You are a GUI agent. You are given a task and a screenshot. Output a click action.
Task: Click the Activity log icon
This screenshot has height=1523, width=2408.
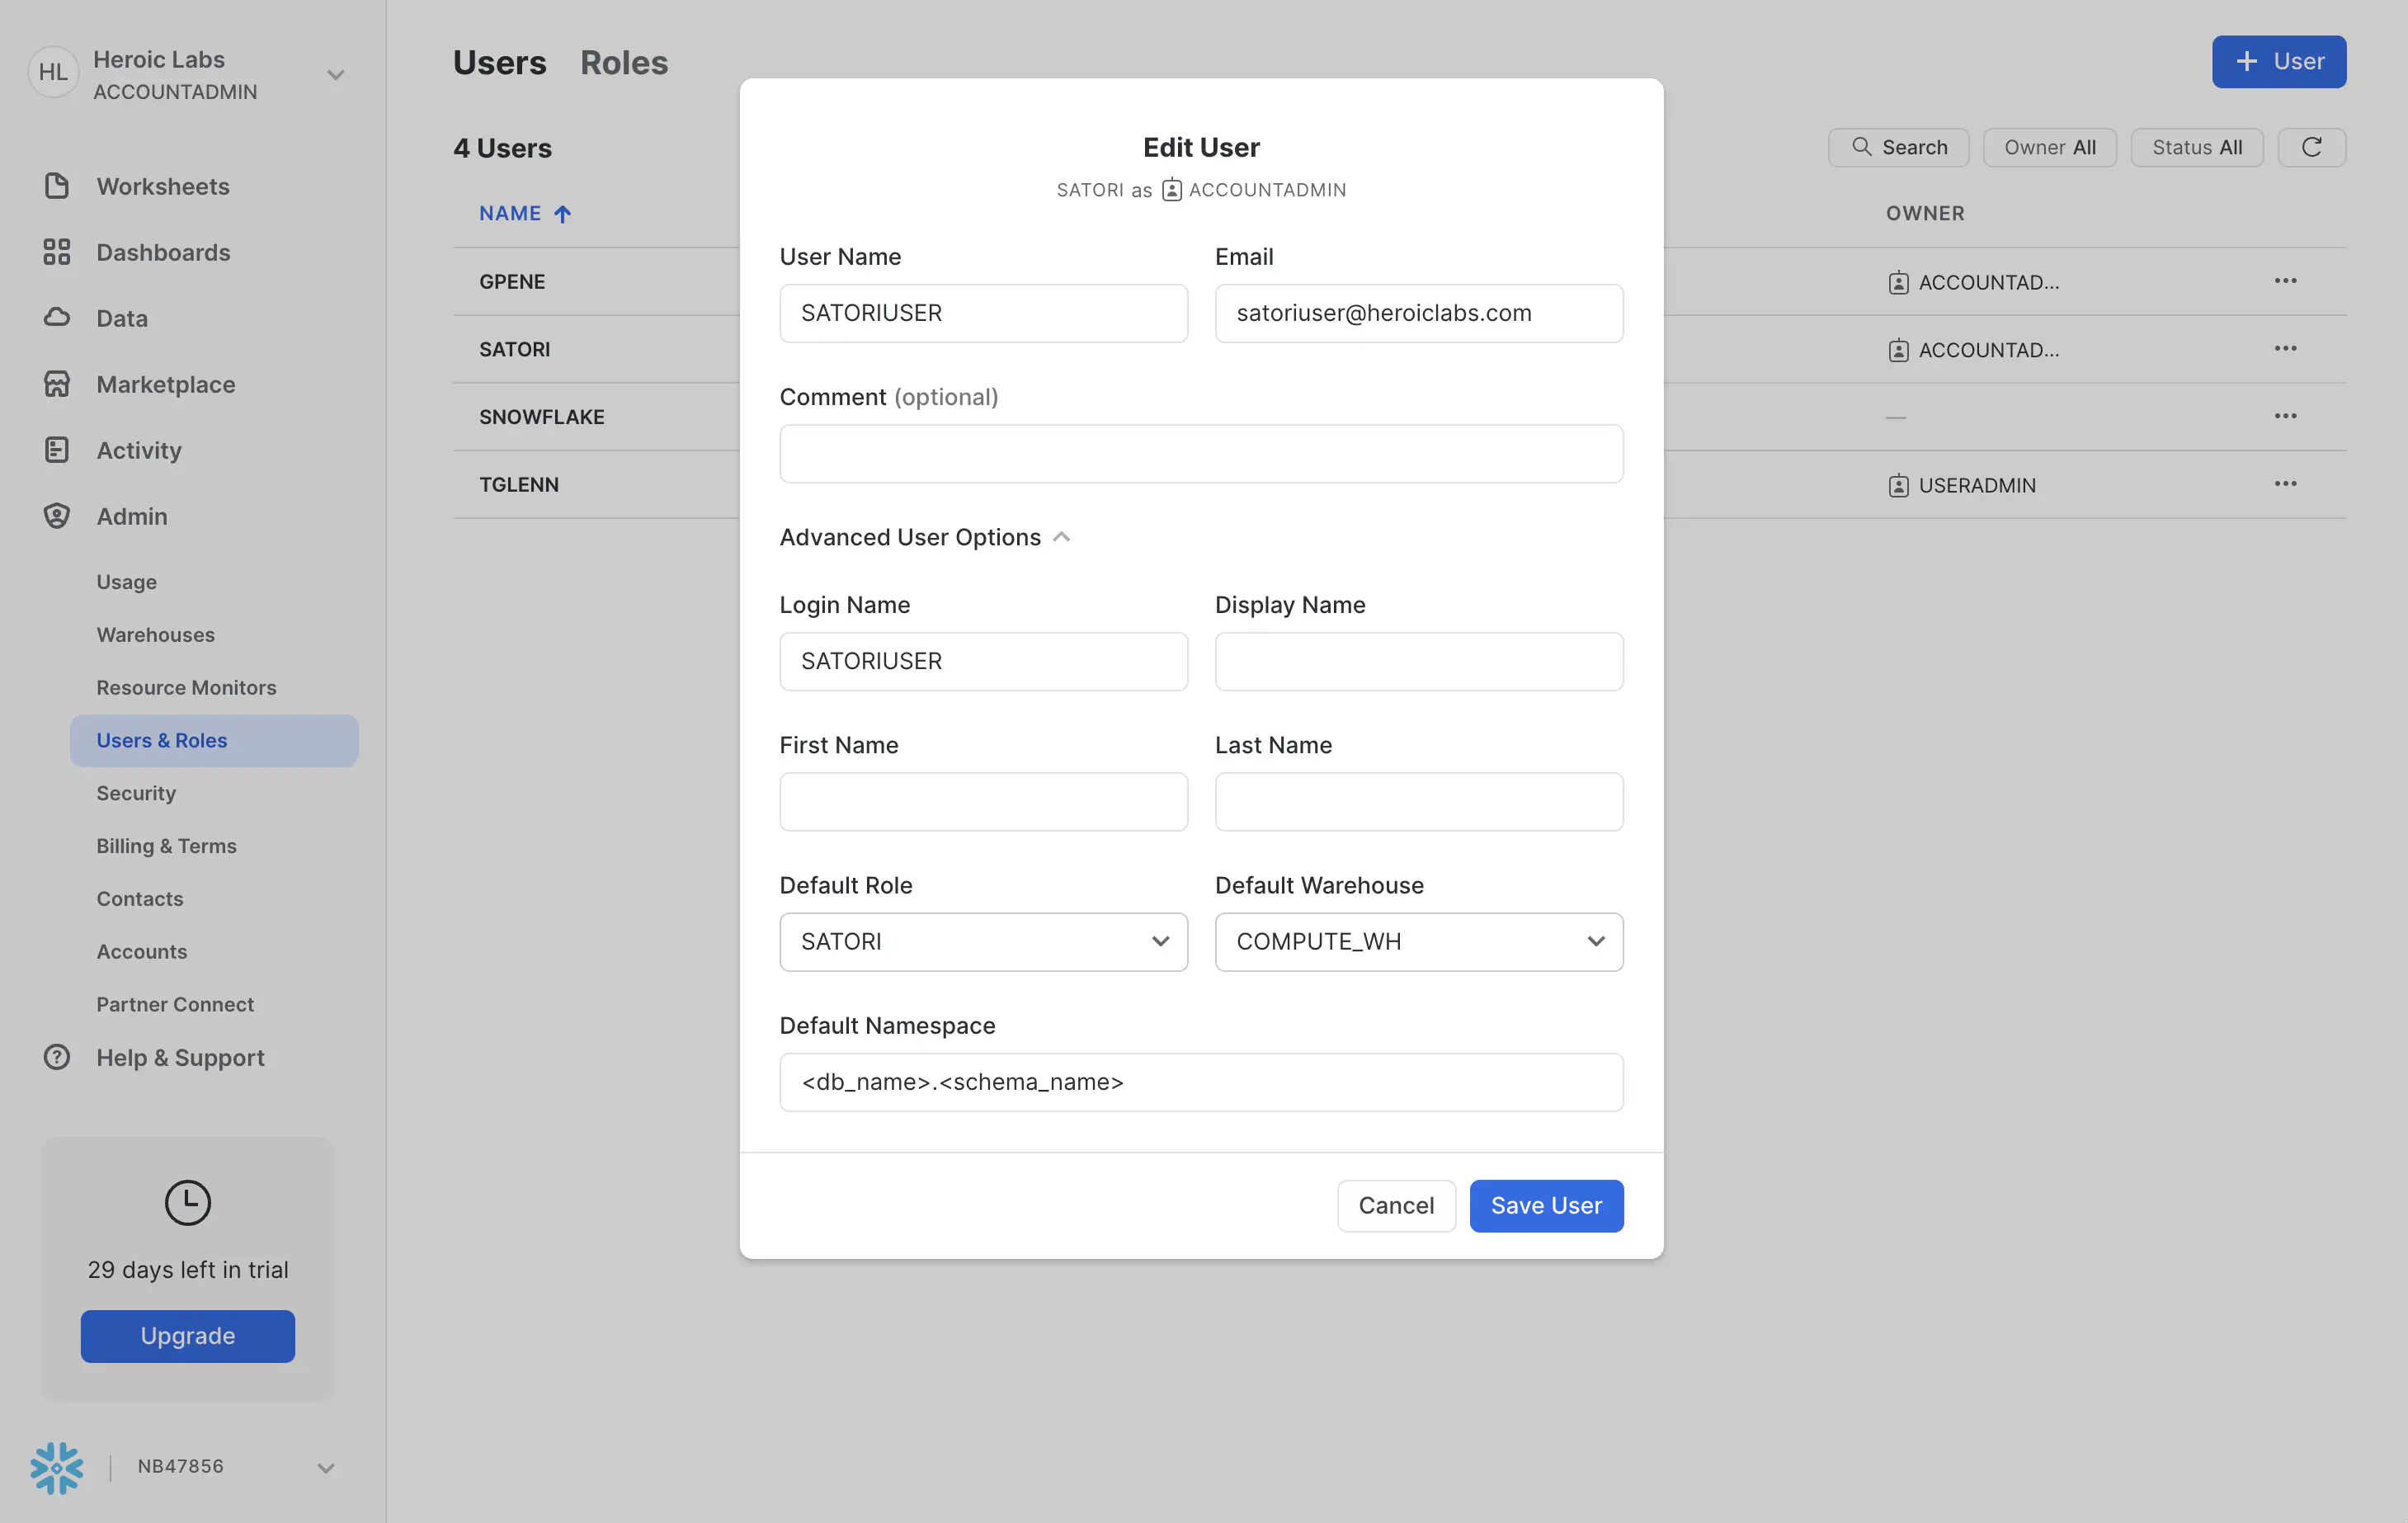pos(57,450)
